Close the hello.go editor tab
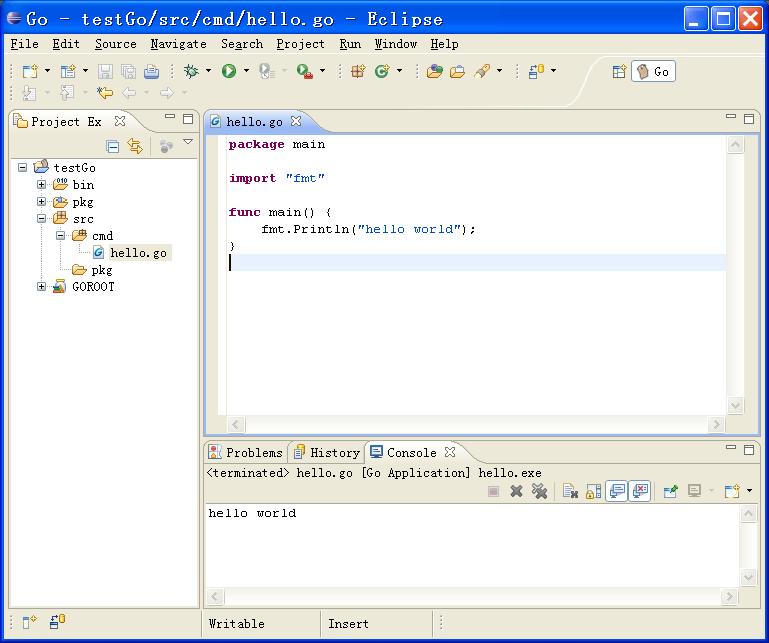769x643 pixels. pos(295,121)
